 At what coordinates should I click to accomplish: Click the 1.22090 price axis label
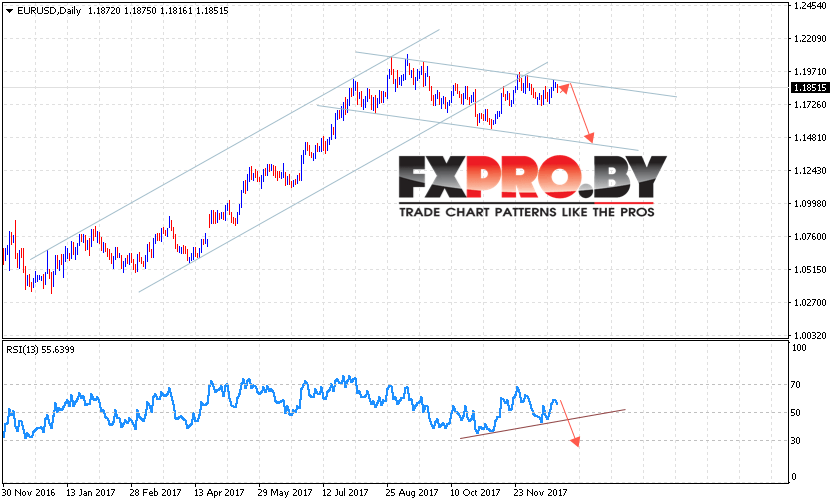click(x=810, y=39)
